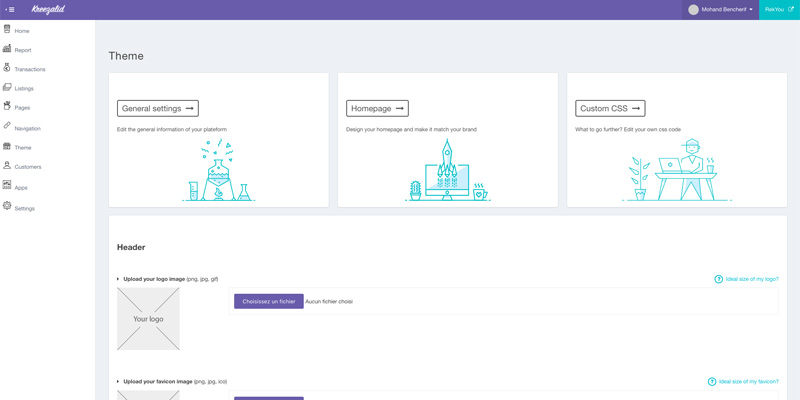Click the Apps icon in sidebar

[7, 185]
